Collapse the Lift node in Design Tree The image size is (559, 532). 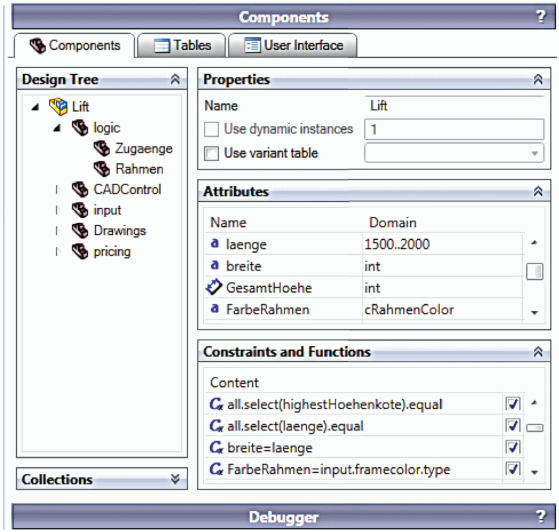tap(35, 107)
